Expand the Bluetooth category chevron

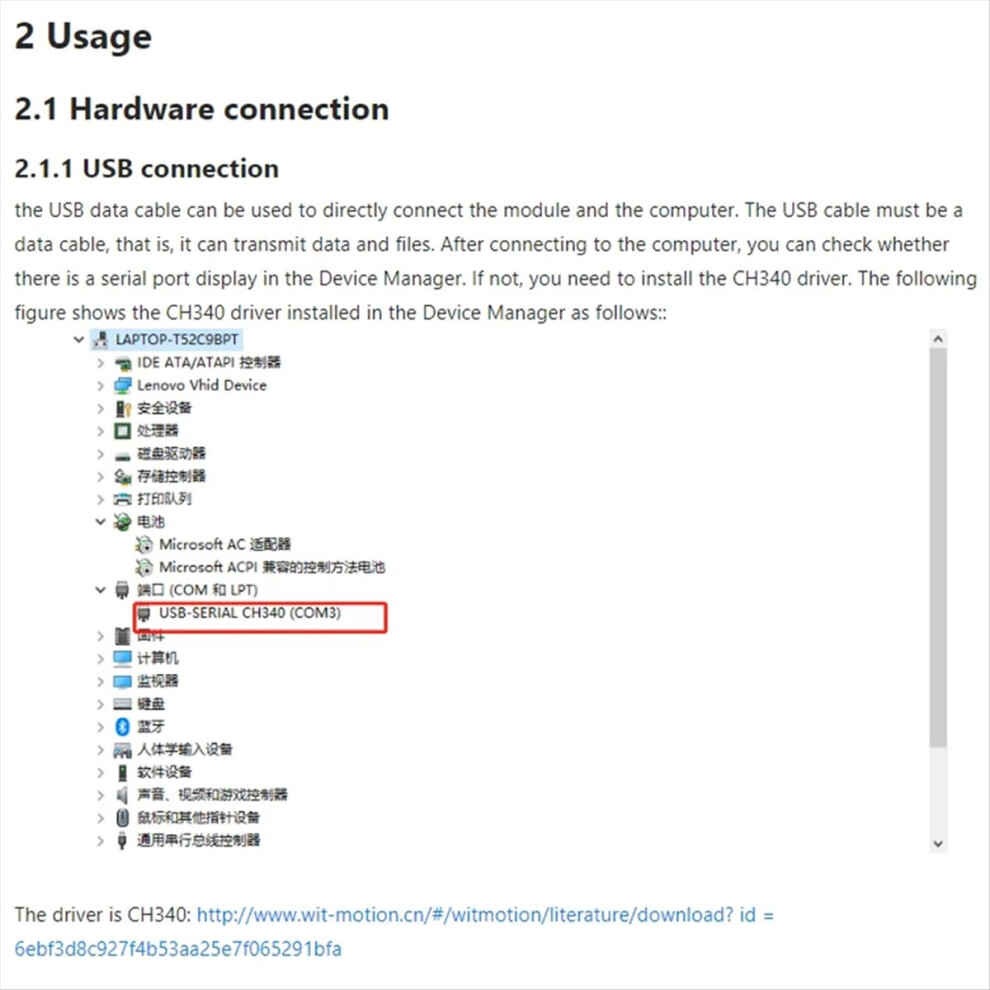(100, 727)
